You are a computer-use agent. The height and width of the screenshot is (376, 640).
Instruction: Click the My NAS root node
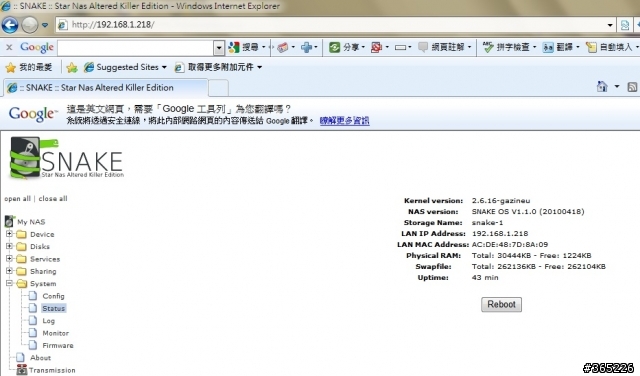click(31, 222)
